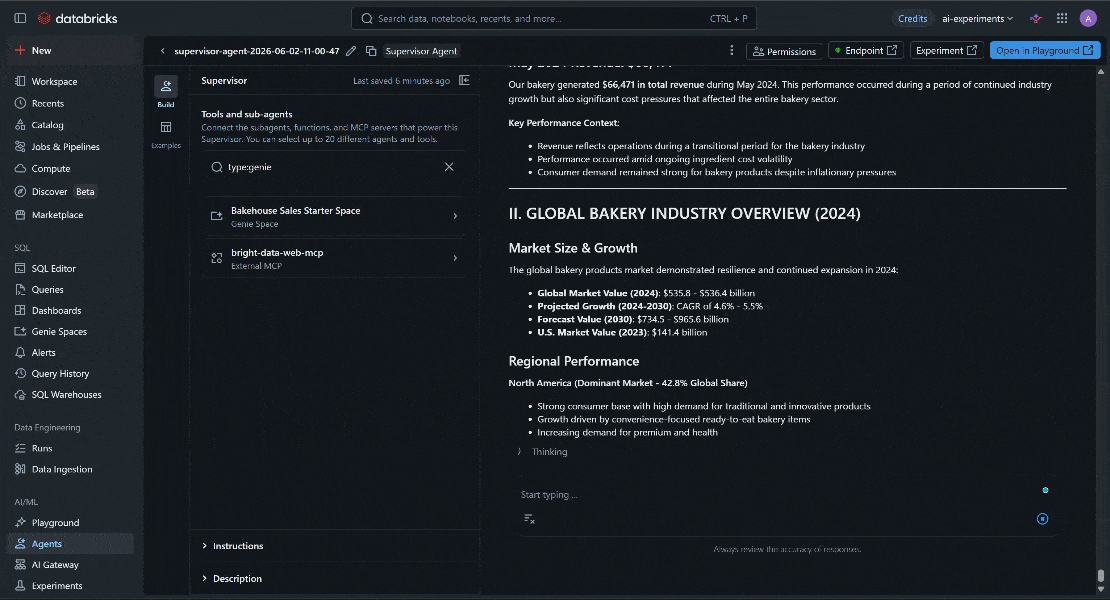Screen dimensions: 1110x600
Task: Stop the response generation button
Action: click(x=1042, y=519)
